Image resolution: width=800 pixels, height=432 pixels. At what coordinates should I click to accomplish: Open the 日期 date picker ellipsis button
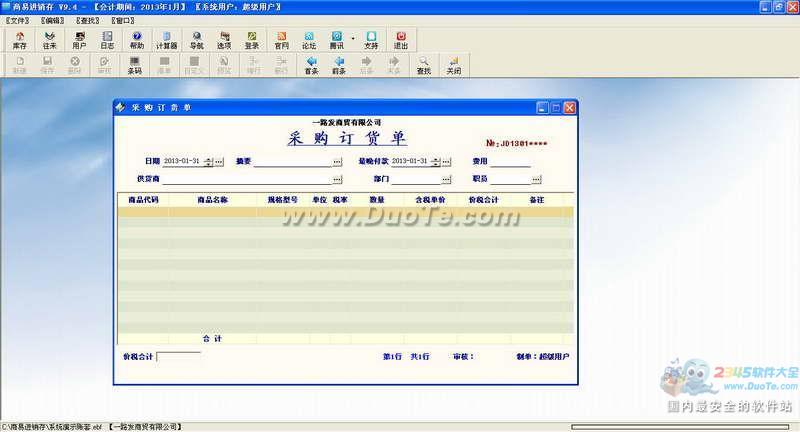coord(219,162)
